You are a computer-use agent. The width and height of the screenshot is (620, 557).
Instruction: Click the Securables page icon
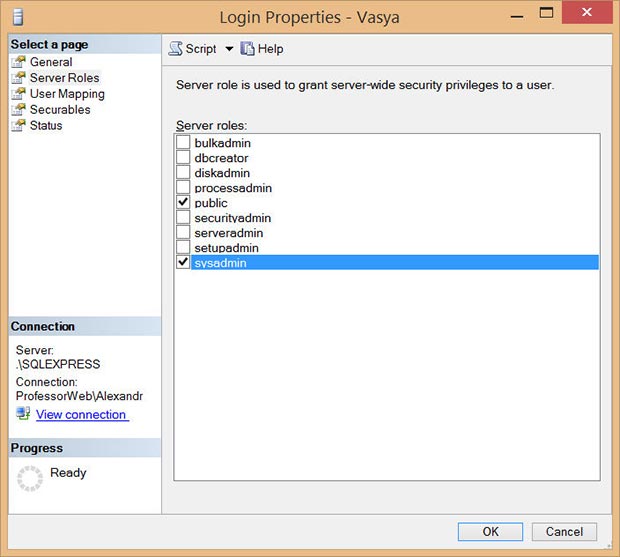tap(18, 109)
